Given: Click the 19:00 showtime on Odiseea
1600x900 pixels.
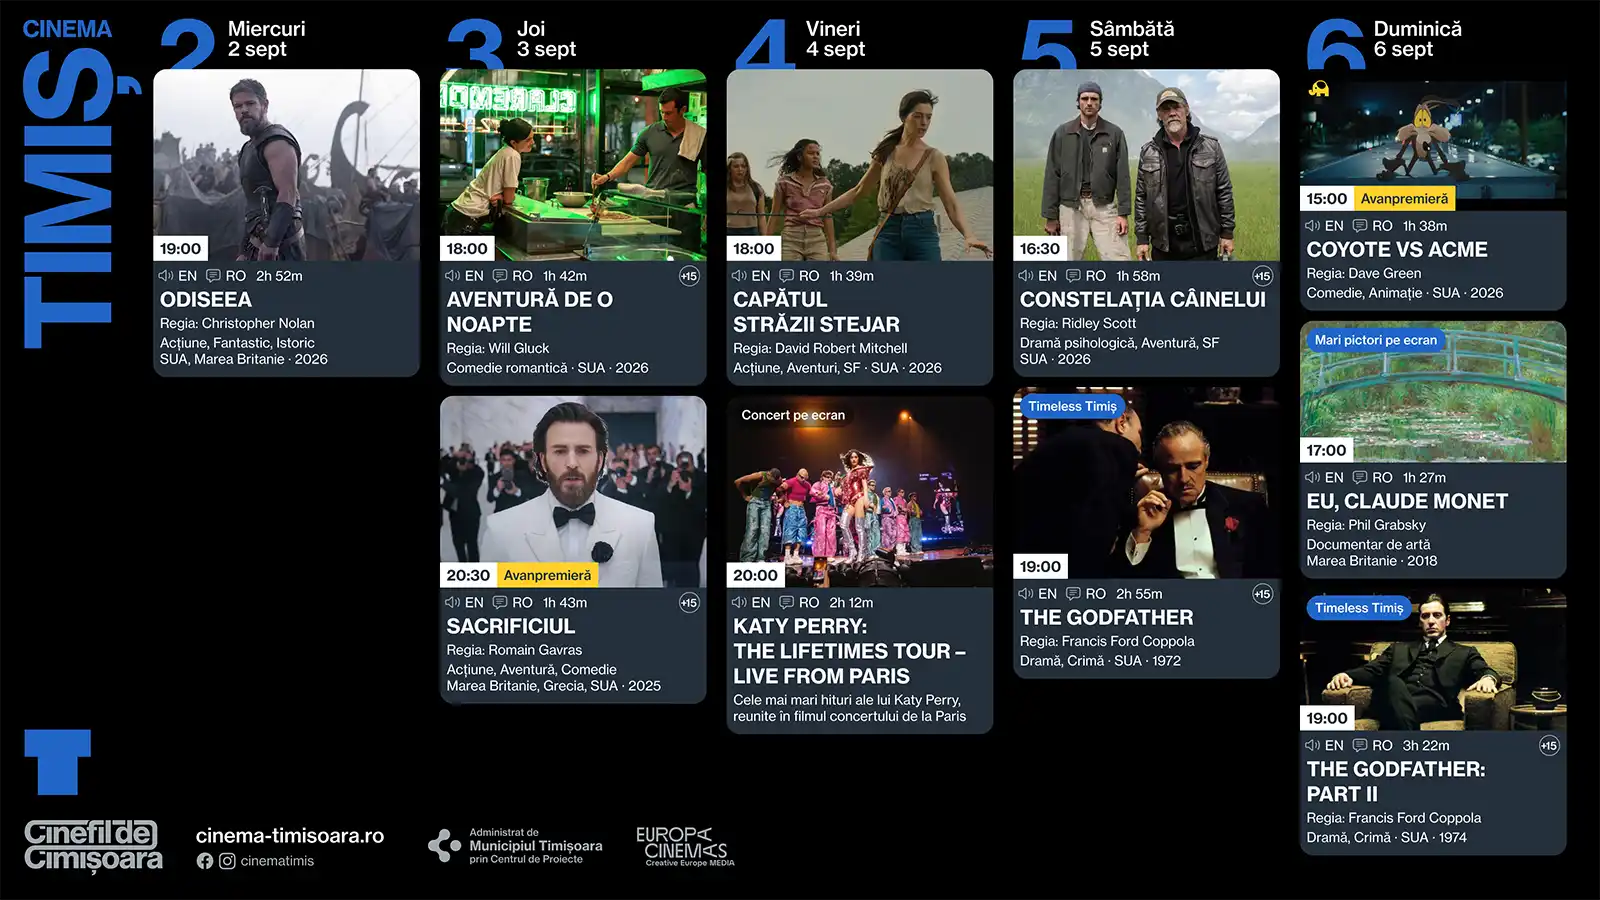Looking at the screenshot, I should [x=181, y=249].
